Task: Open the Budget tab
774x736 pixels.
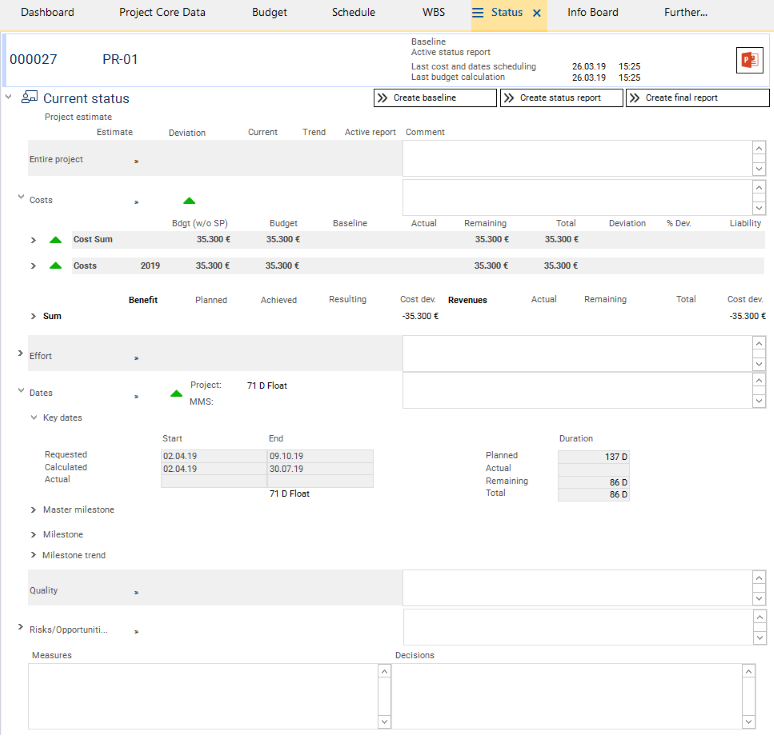Action: coord(269,12)
